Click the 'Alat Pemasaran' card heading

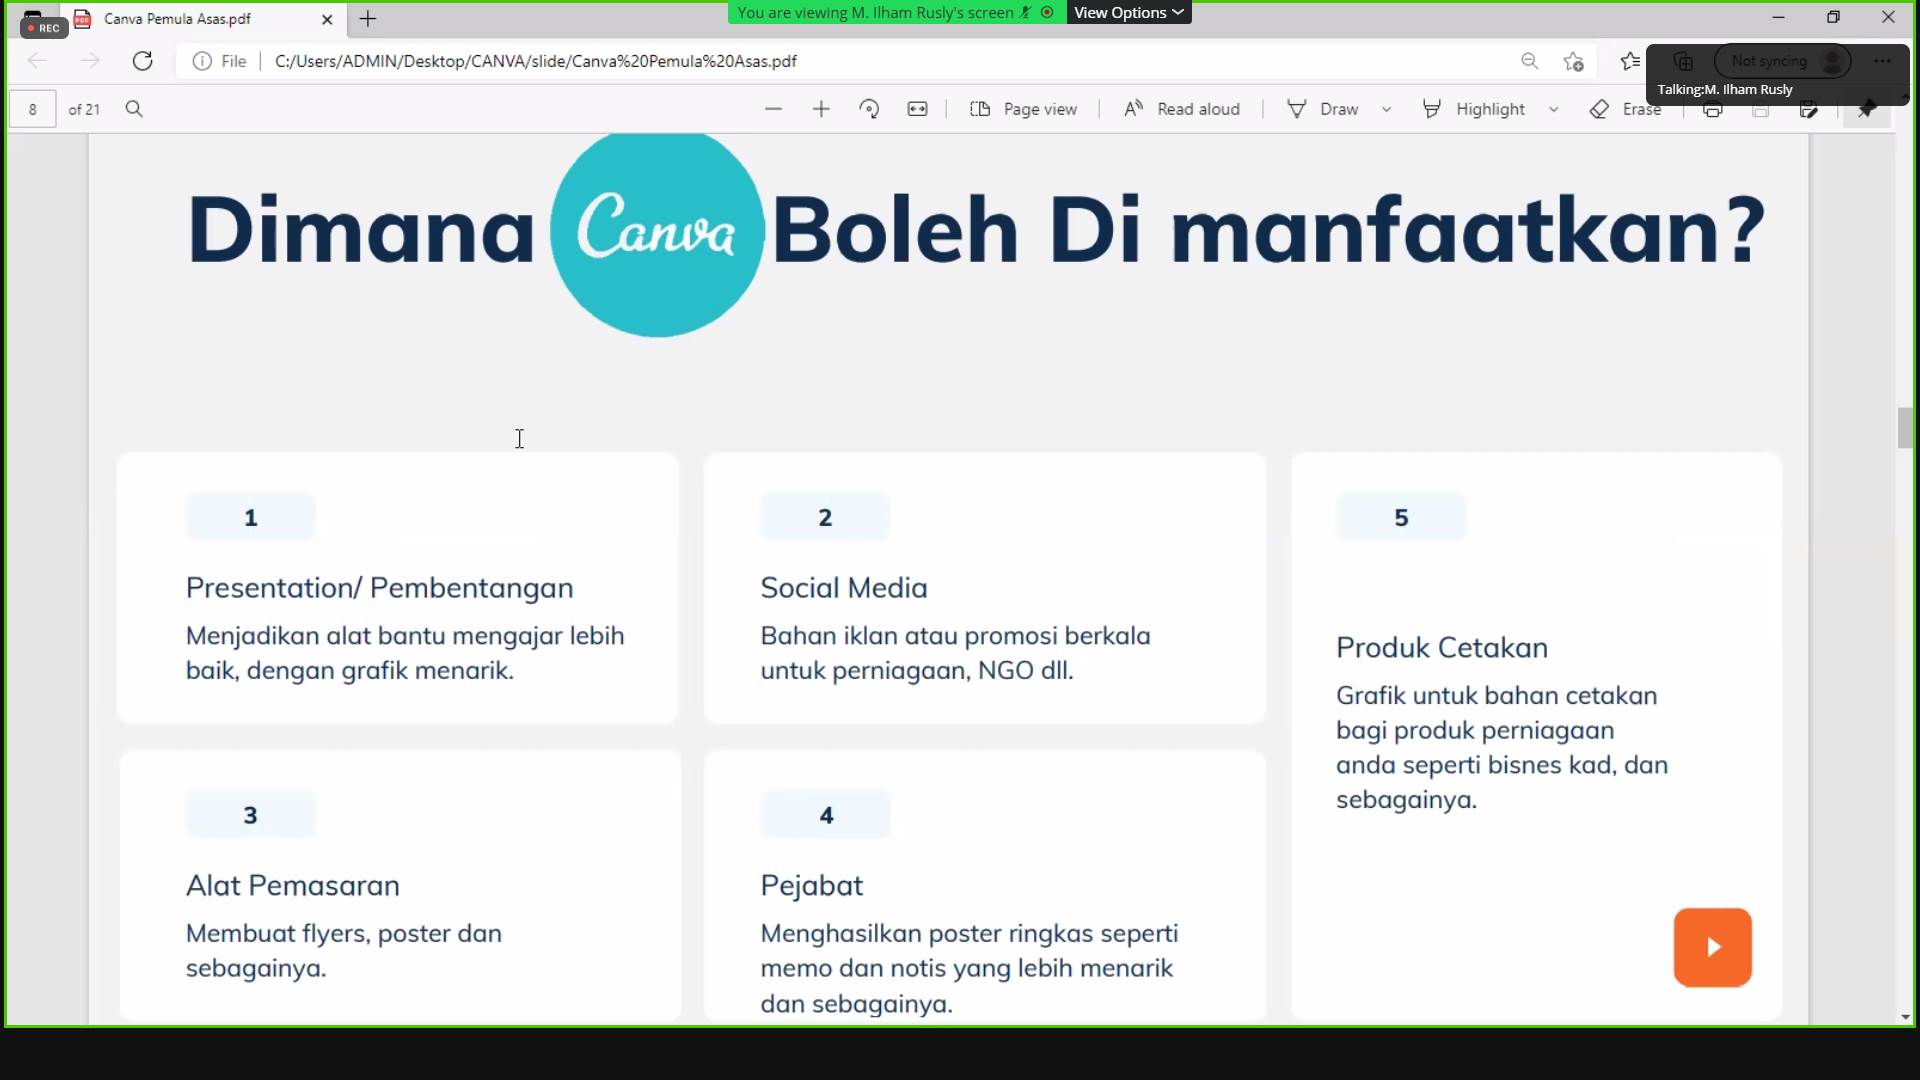coord(293,886)
